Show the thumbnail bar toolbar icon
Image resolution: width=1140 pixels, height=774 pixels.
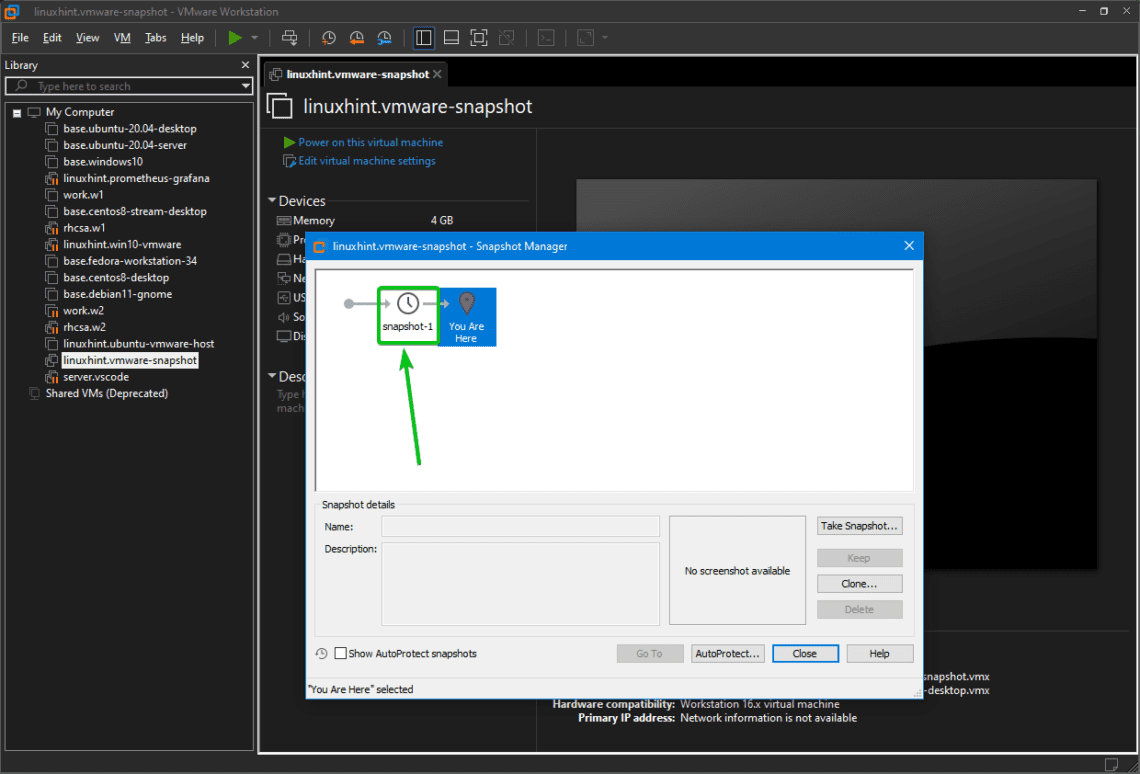tap(451, 37)
